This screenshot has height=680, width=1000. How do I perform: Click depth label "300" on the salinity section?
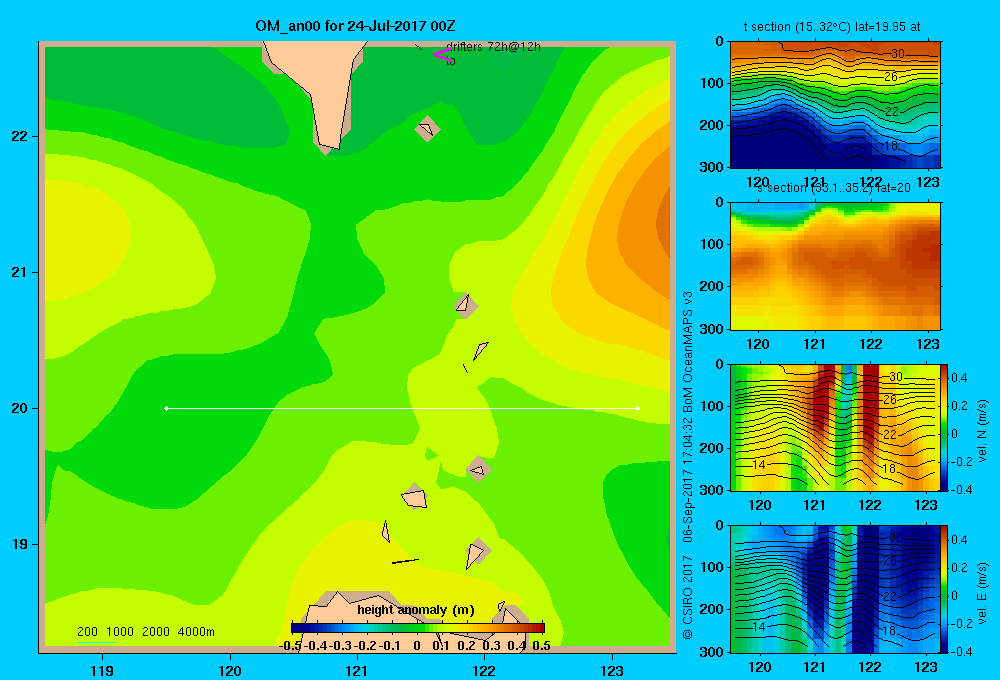(x=712, y=329)
